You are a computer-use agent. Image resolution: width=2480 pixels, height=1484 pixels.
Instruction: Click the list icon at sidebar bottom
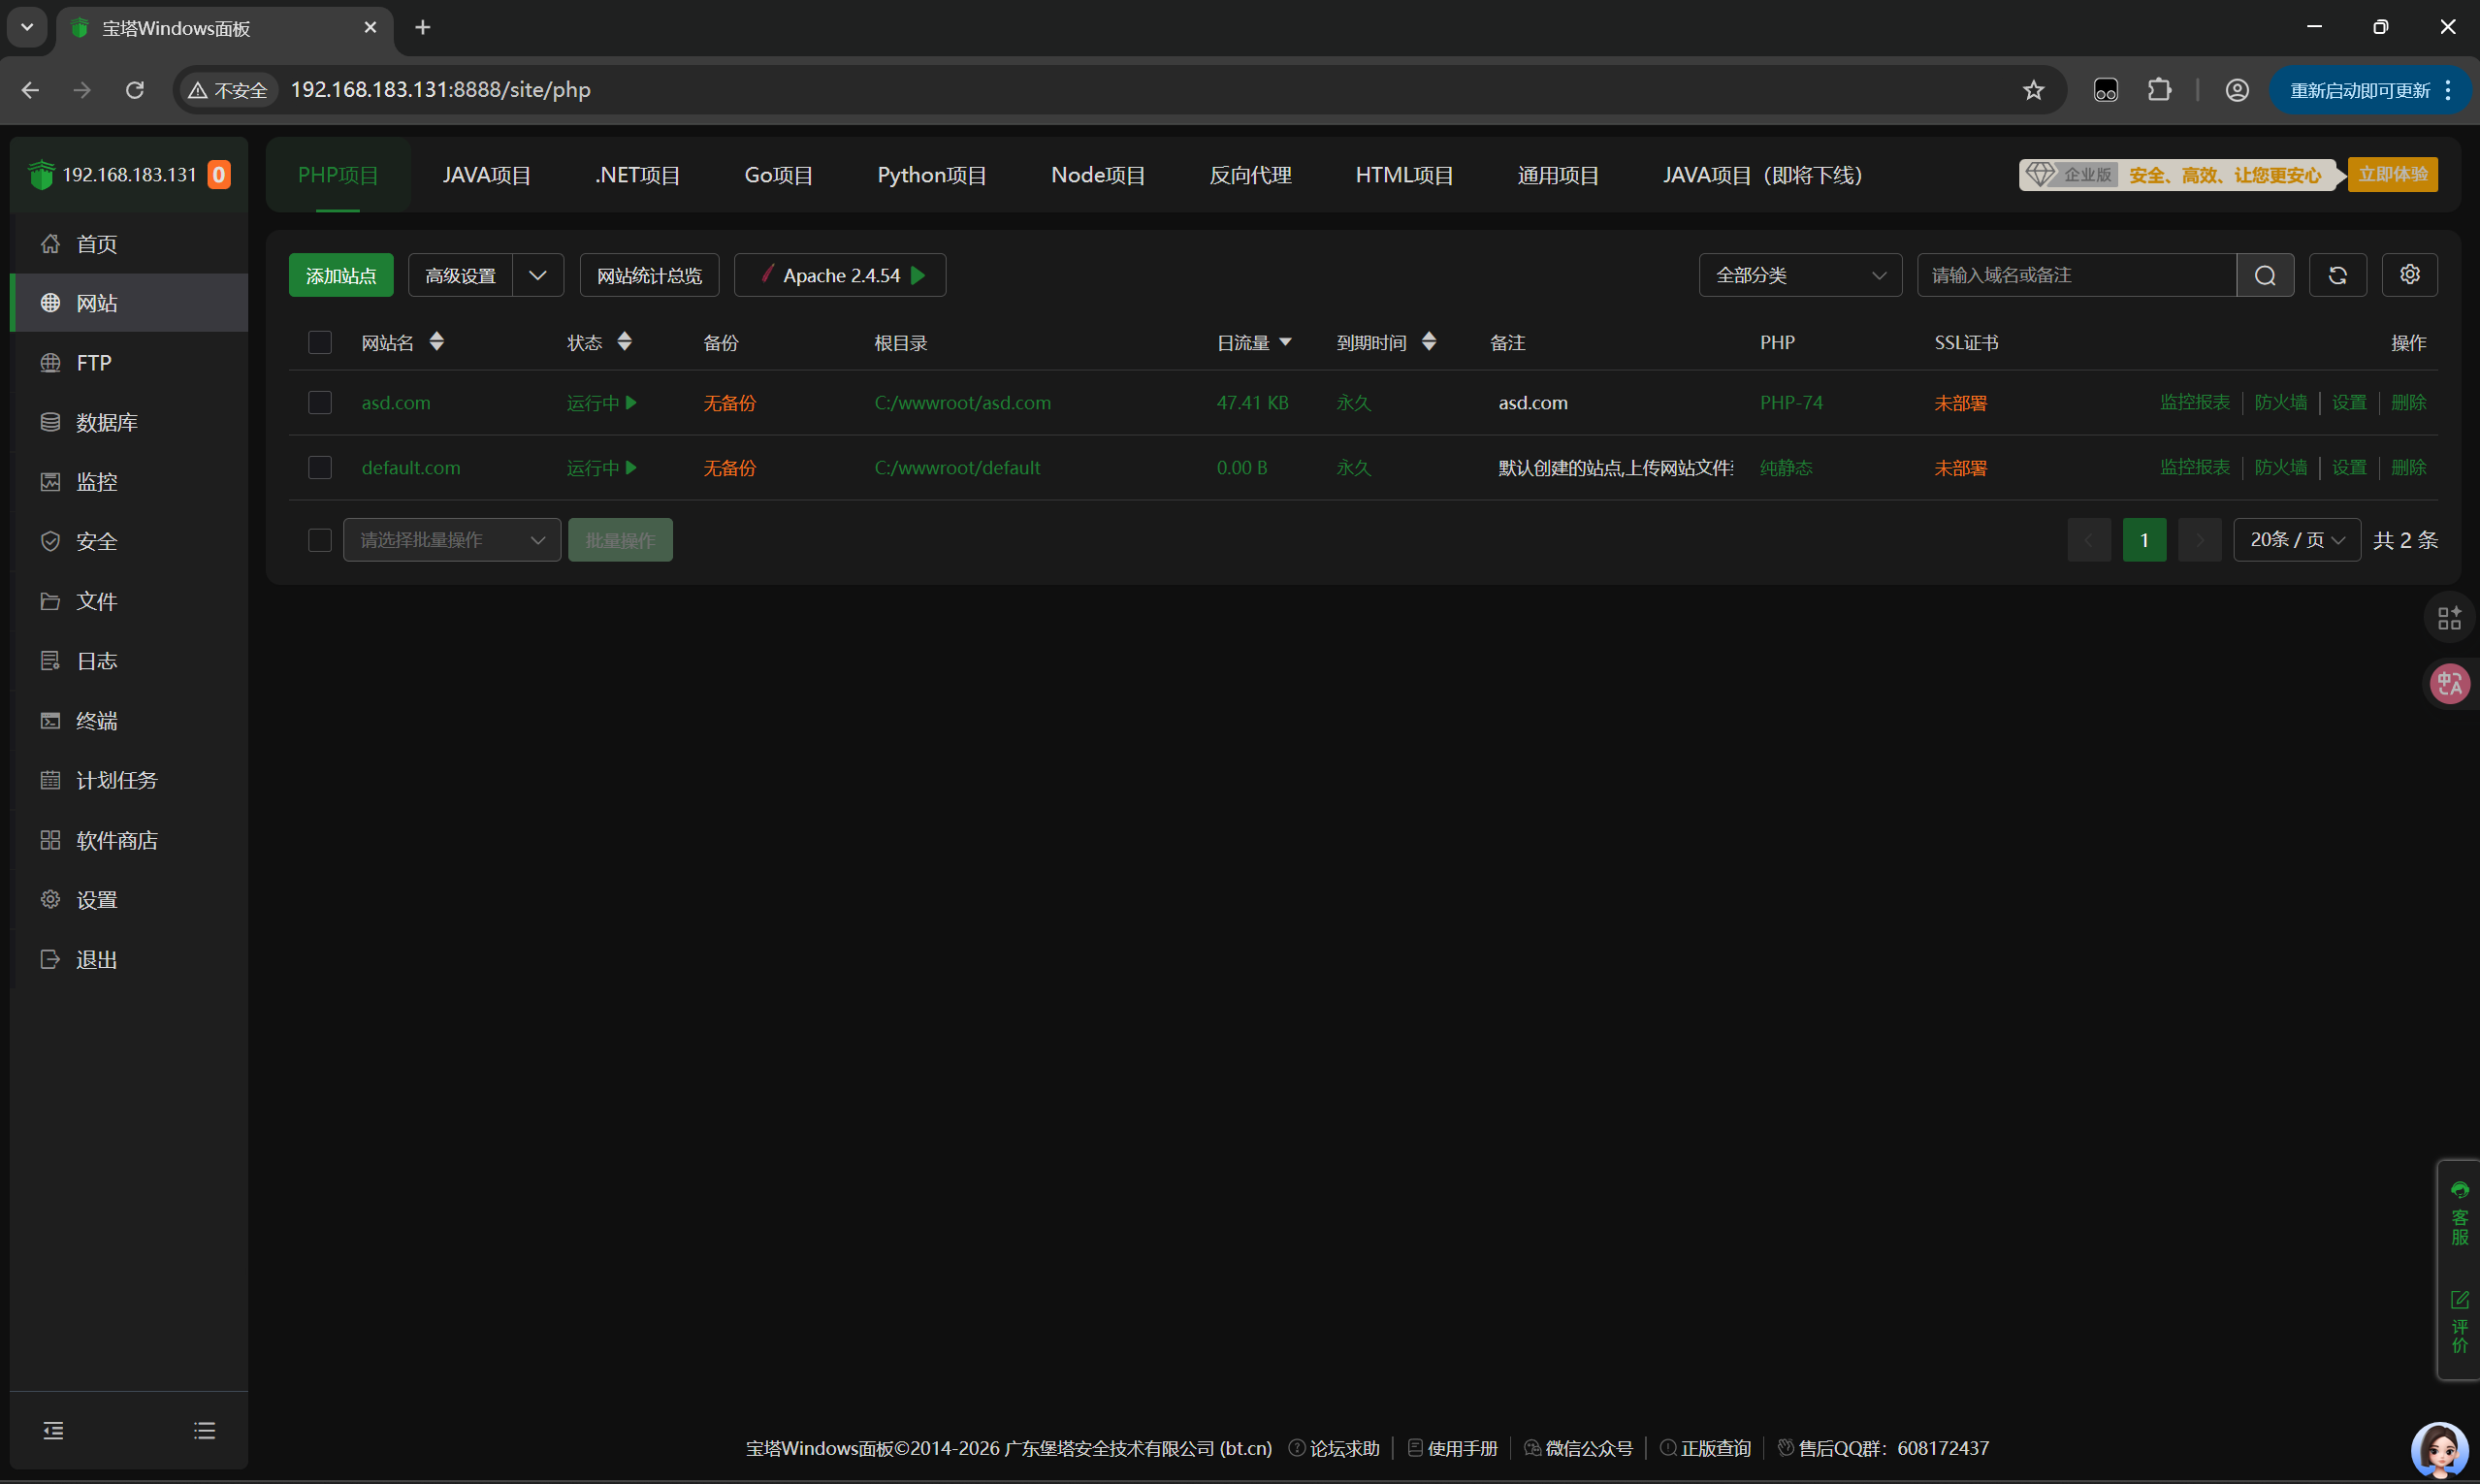pyautogui.click(x=205, y=1431)
